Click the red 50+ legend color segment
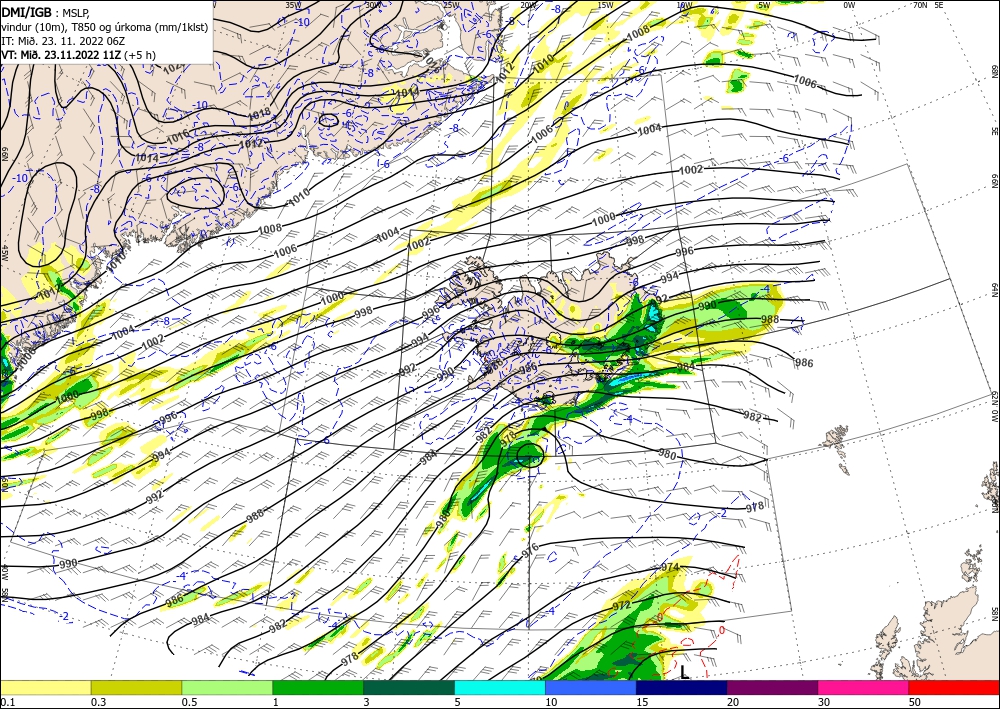 [954, 687]
